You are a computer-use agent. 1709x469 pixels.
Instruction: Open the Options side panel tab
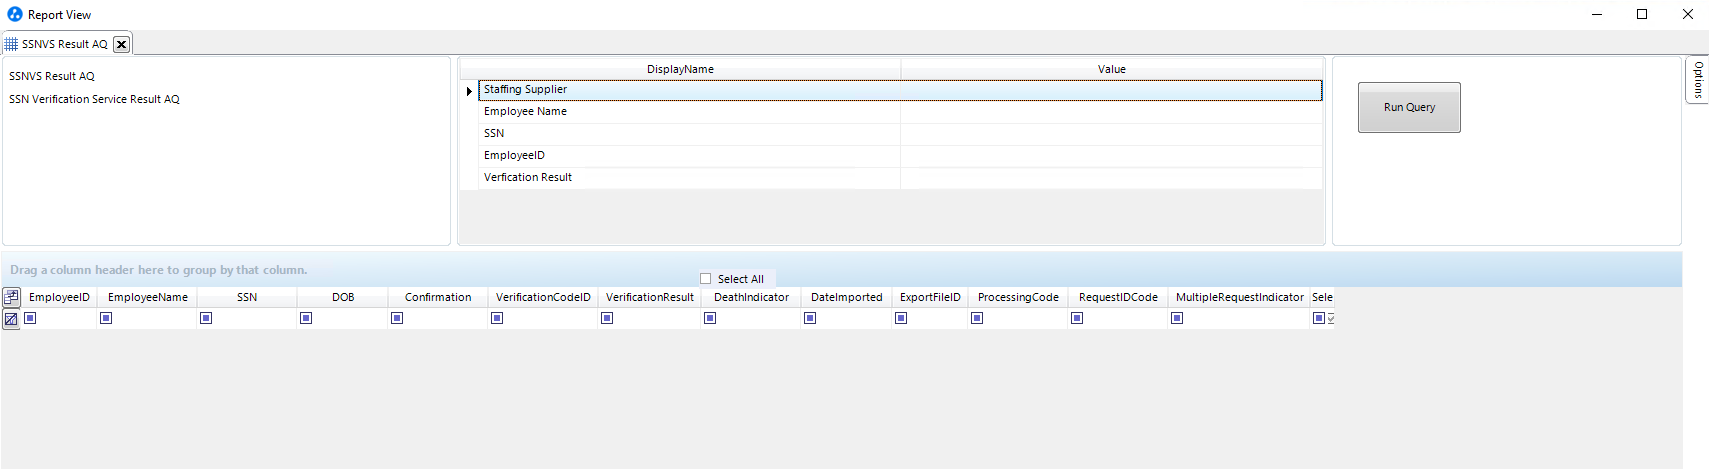[x=1697, y=80]
